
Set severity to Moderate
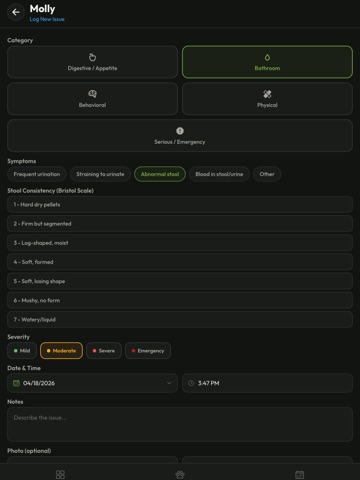tap(61, 351)
